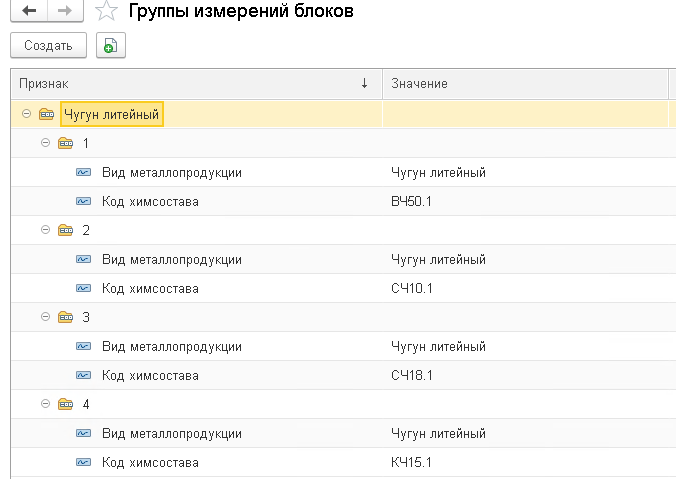Click the back navigation arrow
Image resolution: width=676 pixels, height=479 pixels.
tap(28, 12)
